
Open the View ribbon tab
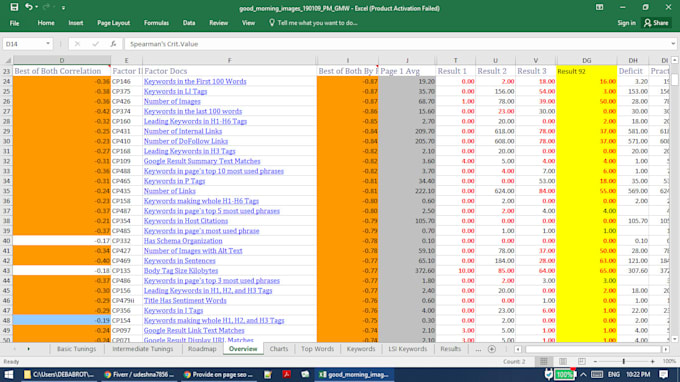tap(248, 23)
